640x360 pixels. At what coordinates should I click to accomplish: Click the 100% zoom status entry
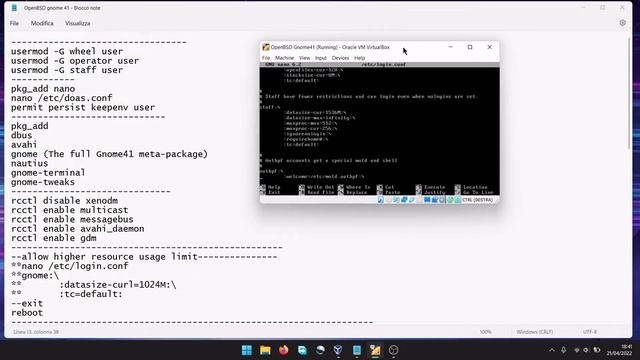pyautogui.click(x=485, y=332)
